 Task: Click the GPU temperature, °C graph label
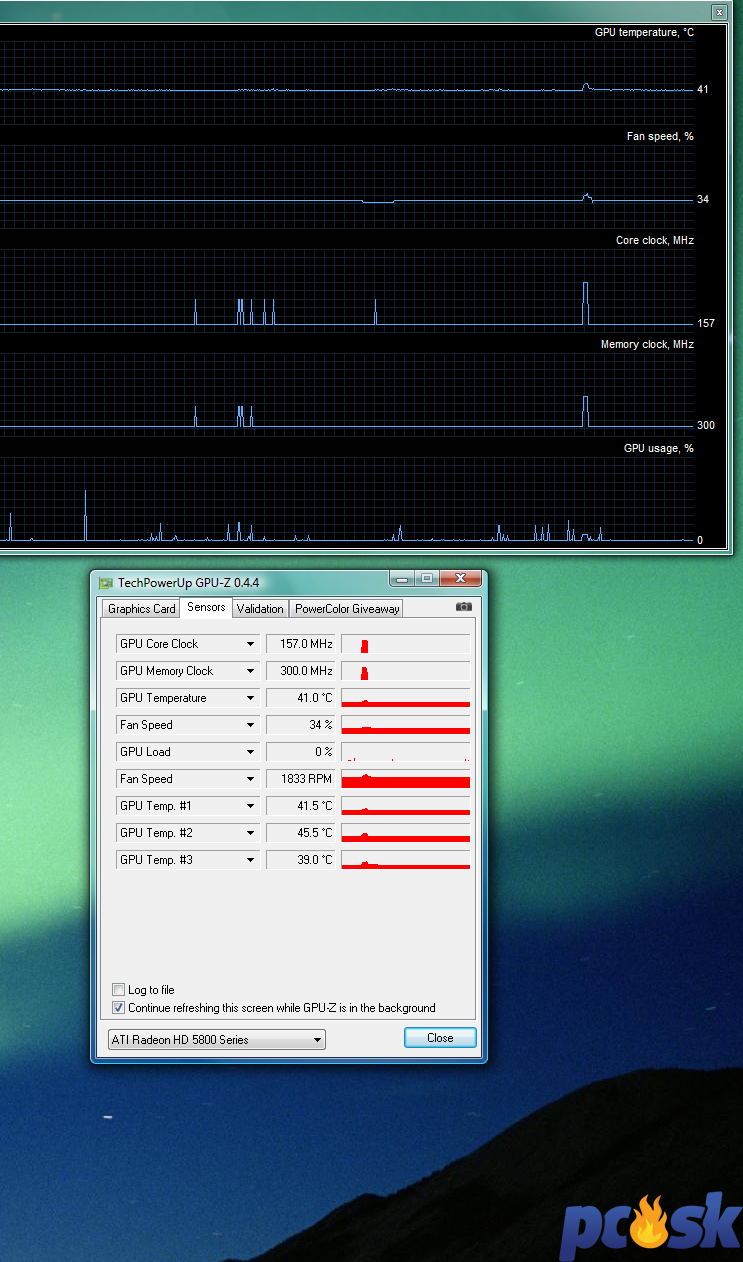[x=644, y=32]
